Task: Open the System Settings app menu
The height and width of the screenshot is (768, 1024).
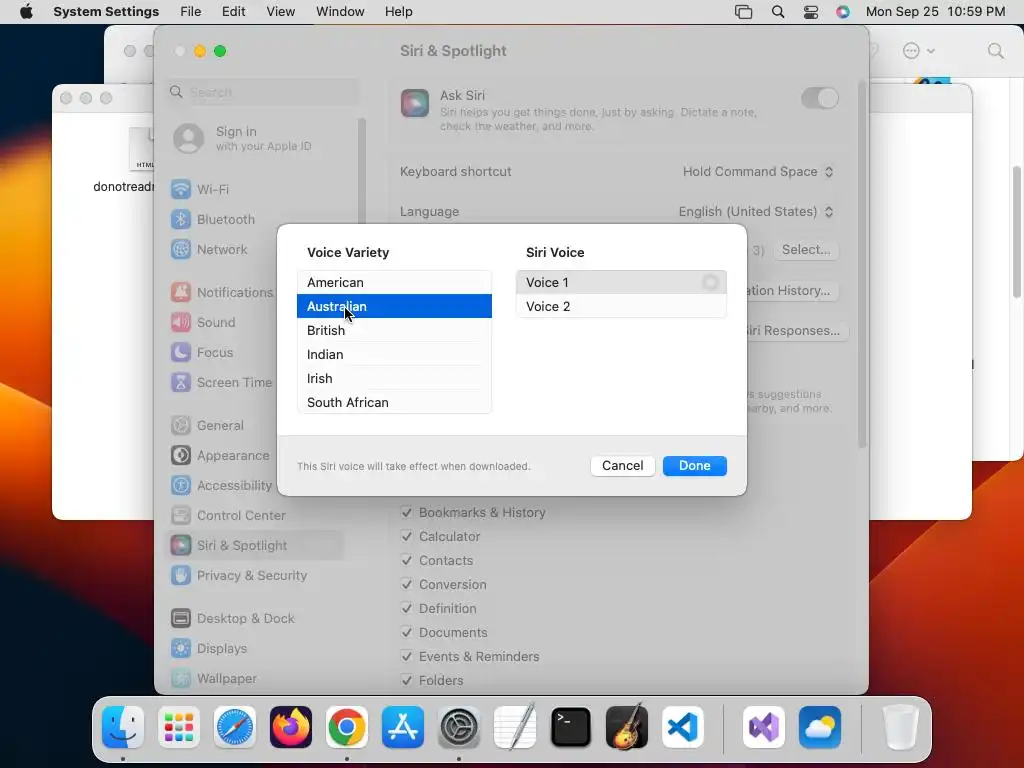Action: tap(106, 12)
